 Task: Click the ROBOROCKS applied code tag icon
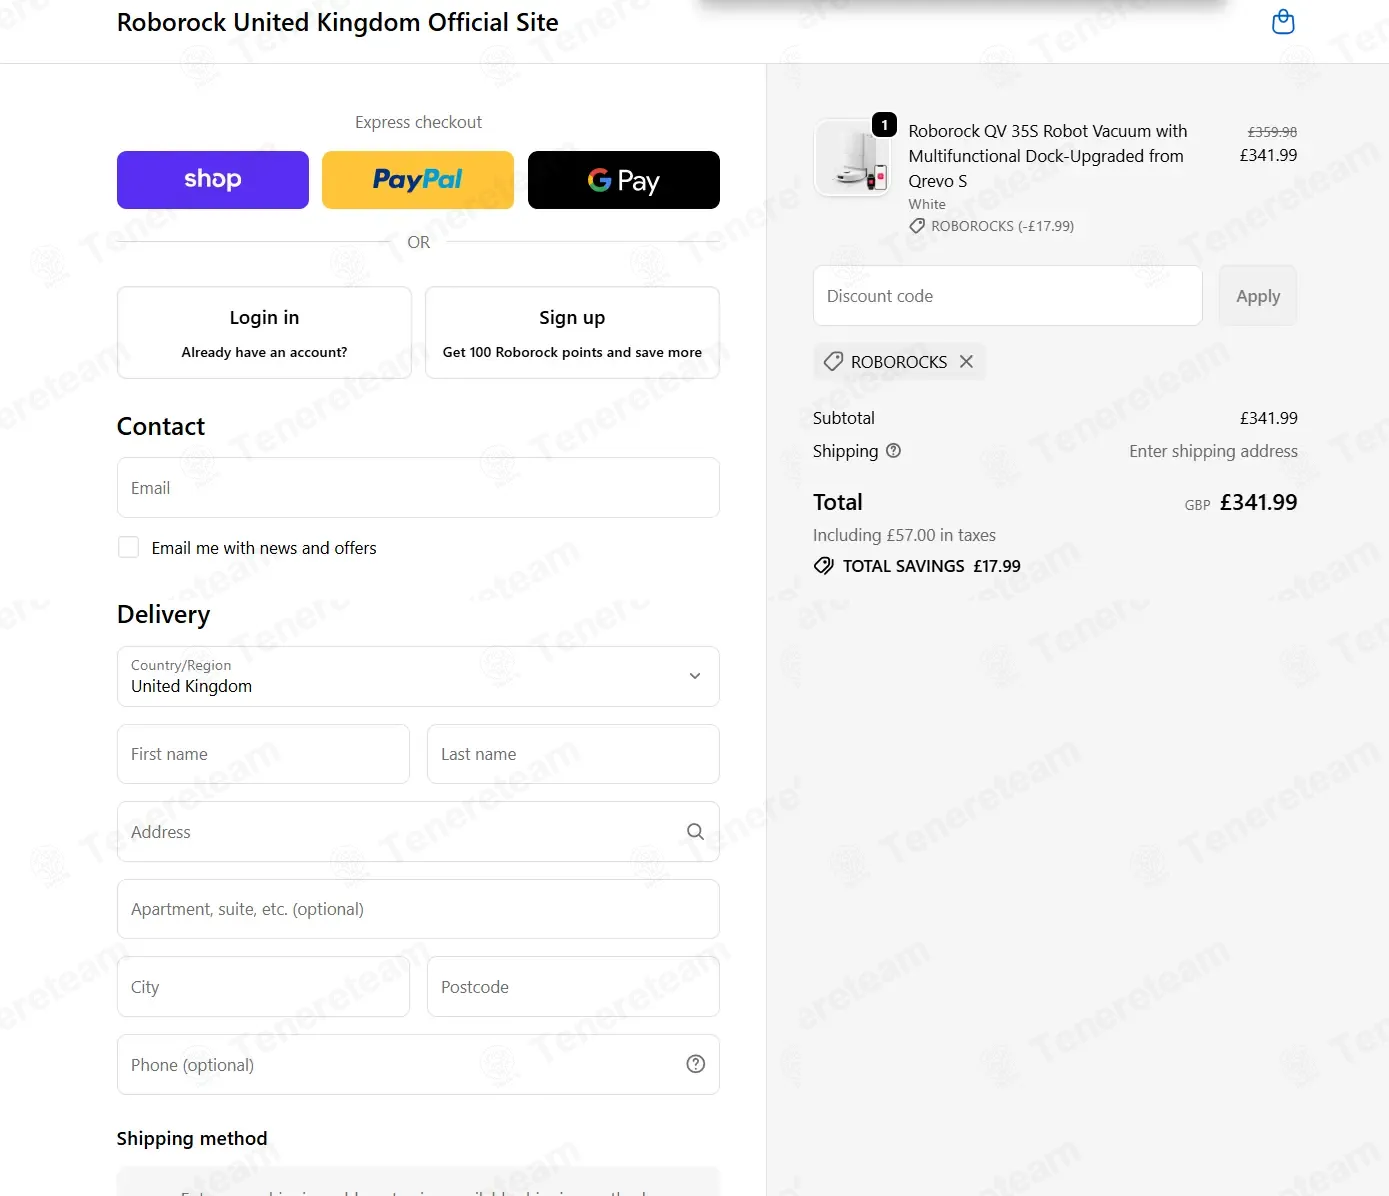[x=833, y=361]
